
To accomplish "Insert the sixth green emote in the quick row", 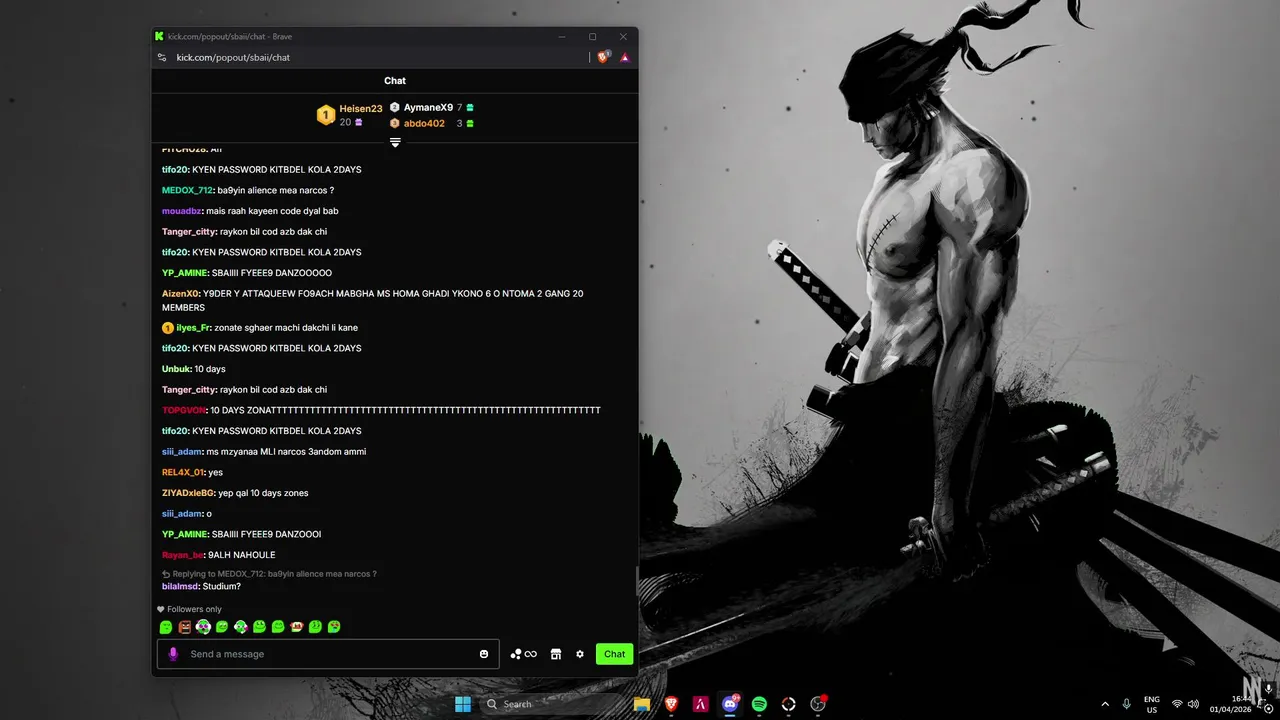I will pyautogui.click(x=259, y=627).
